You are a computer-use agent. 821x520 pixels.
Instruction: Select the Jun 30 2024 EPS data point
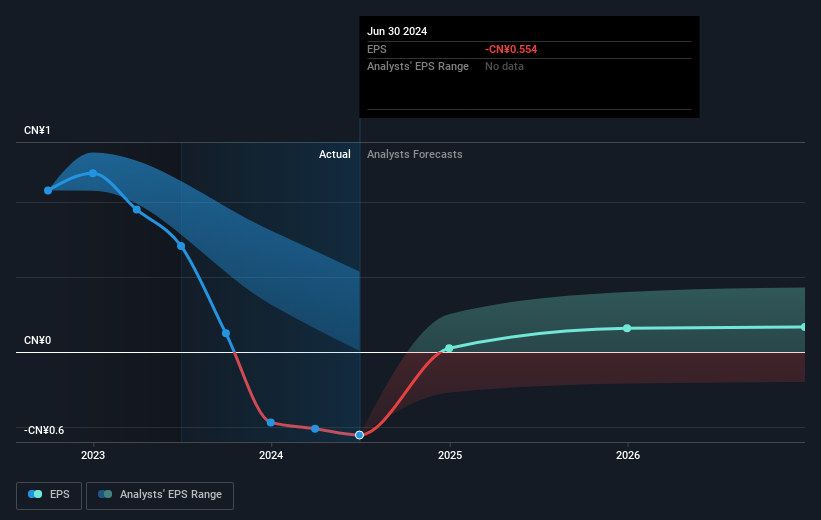(359, 435)
